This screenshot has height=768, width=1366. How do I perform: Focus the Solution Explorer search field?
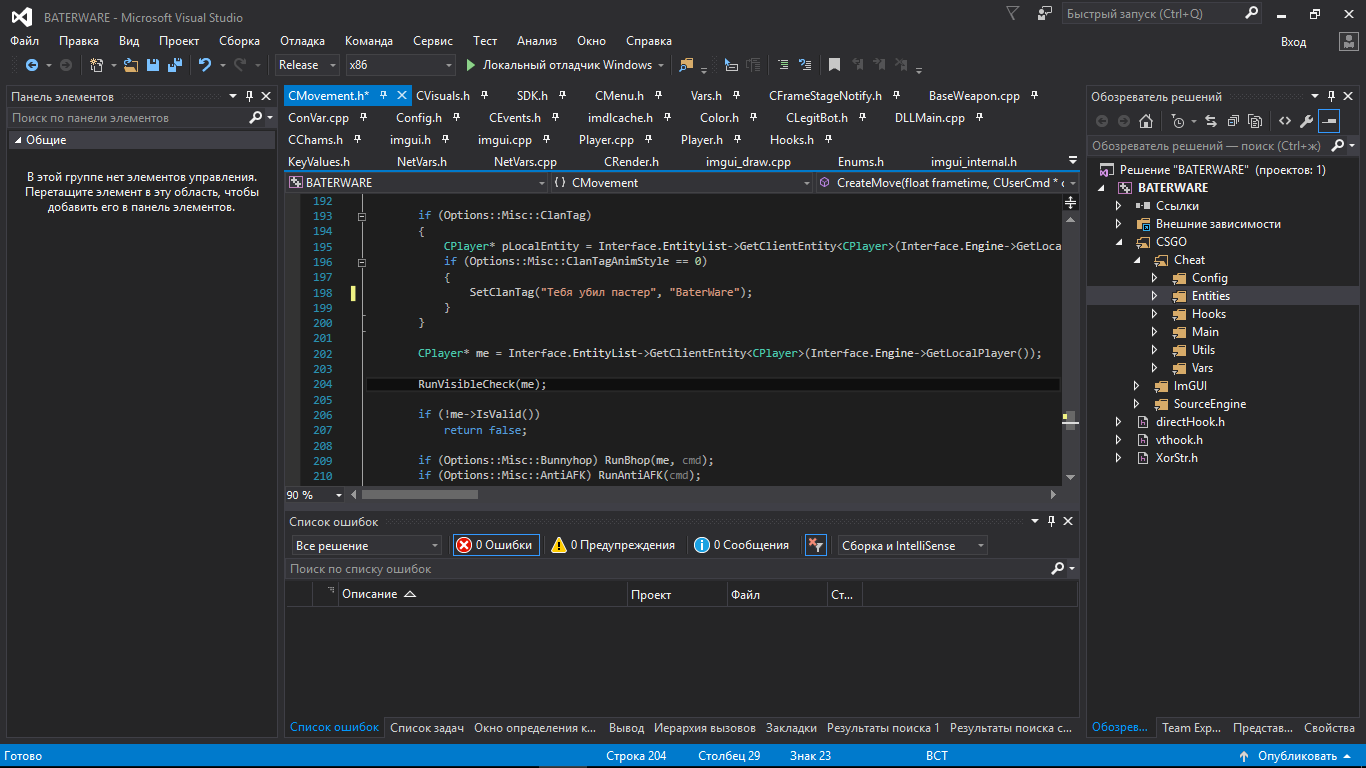pos(1211,146)
